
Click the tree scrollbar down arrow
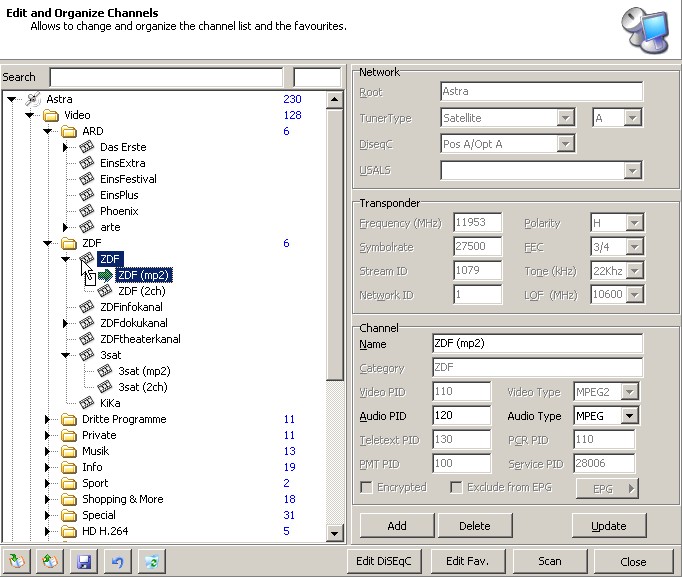coord(334,533)
